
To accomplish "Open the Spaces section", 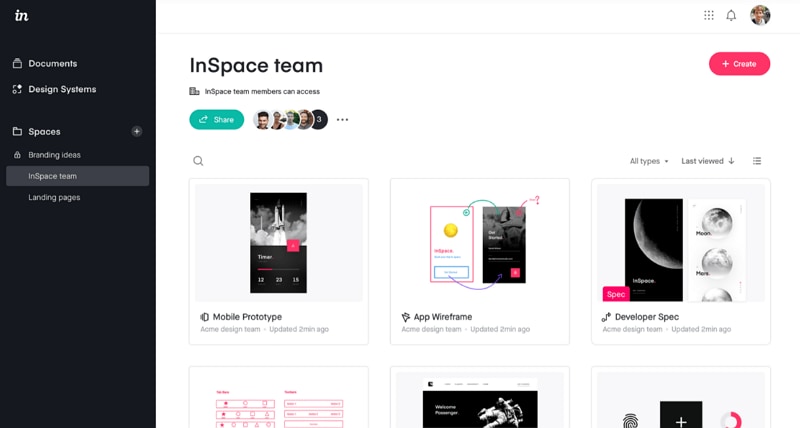I will coord(44,132).
